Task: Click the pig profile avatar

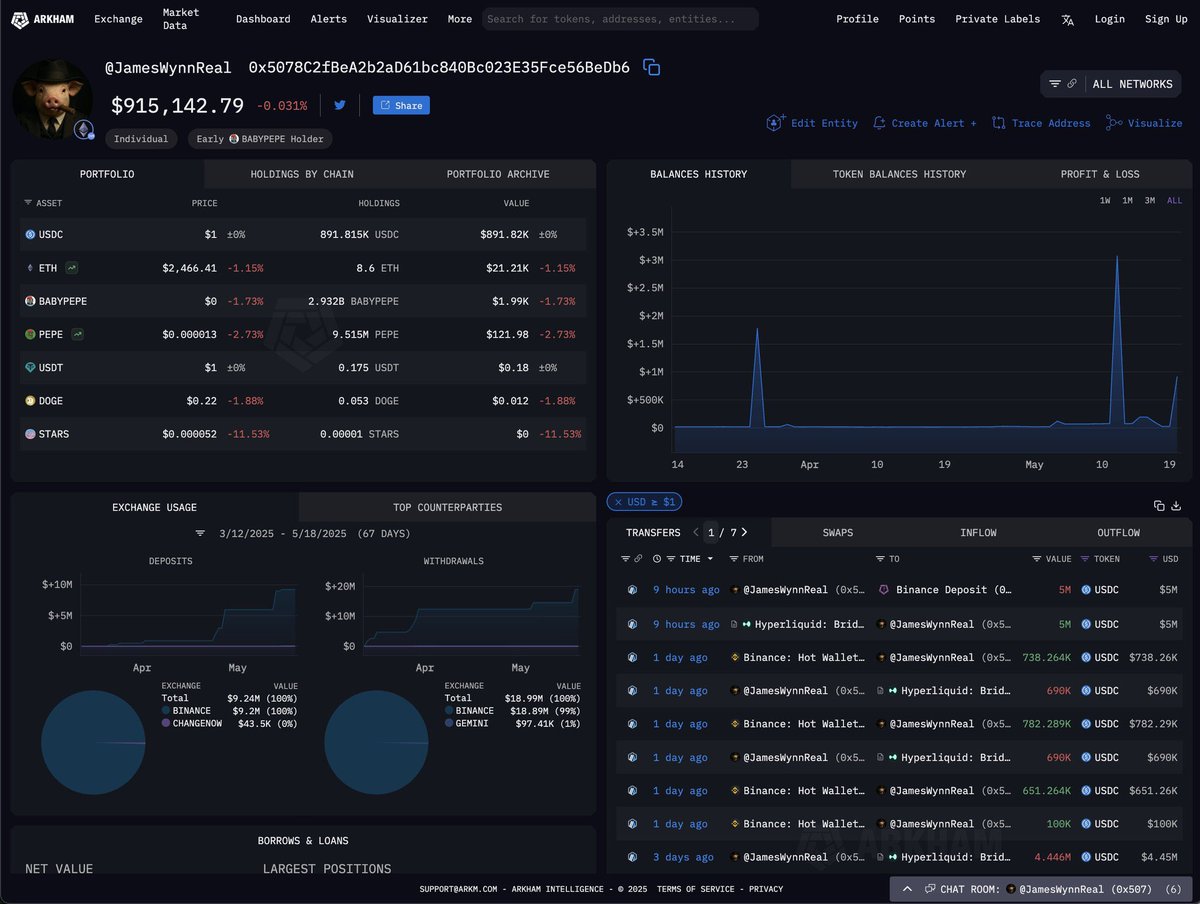Action: point(52,99)
